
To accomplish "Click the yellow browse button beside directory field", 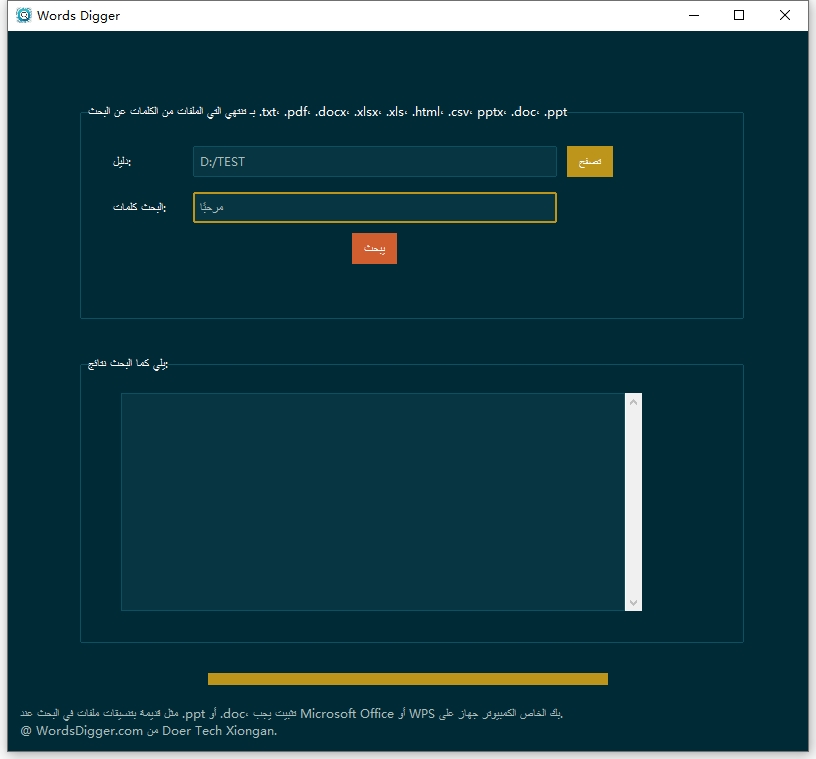I will pyautogui.click(x=590, y=161).
